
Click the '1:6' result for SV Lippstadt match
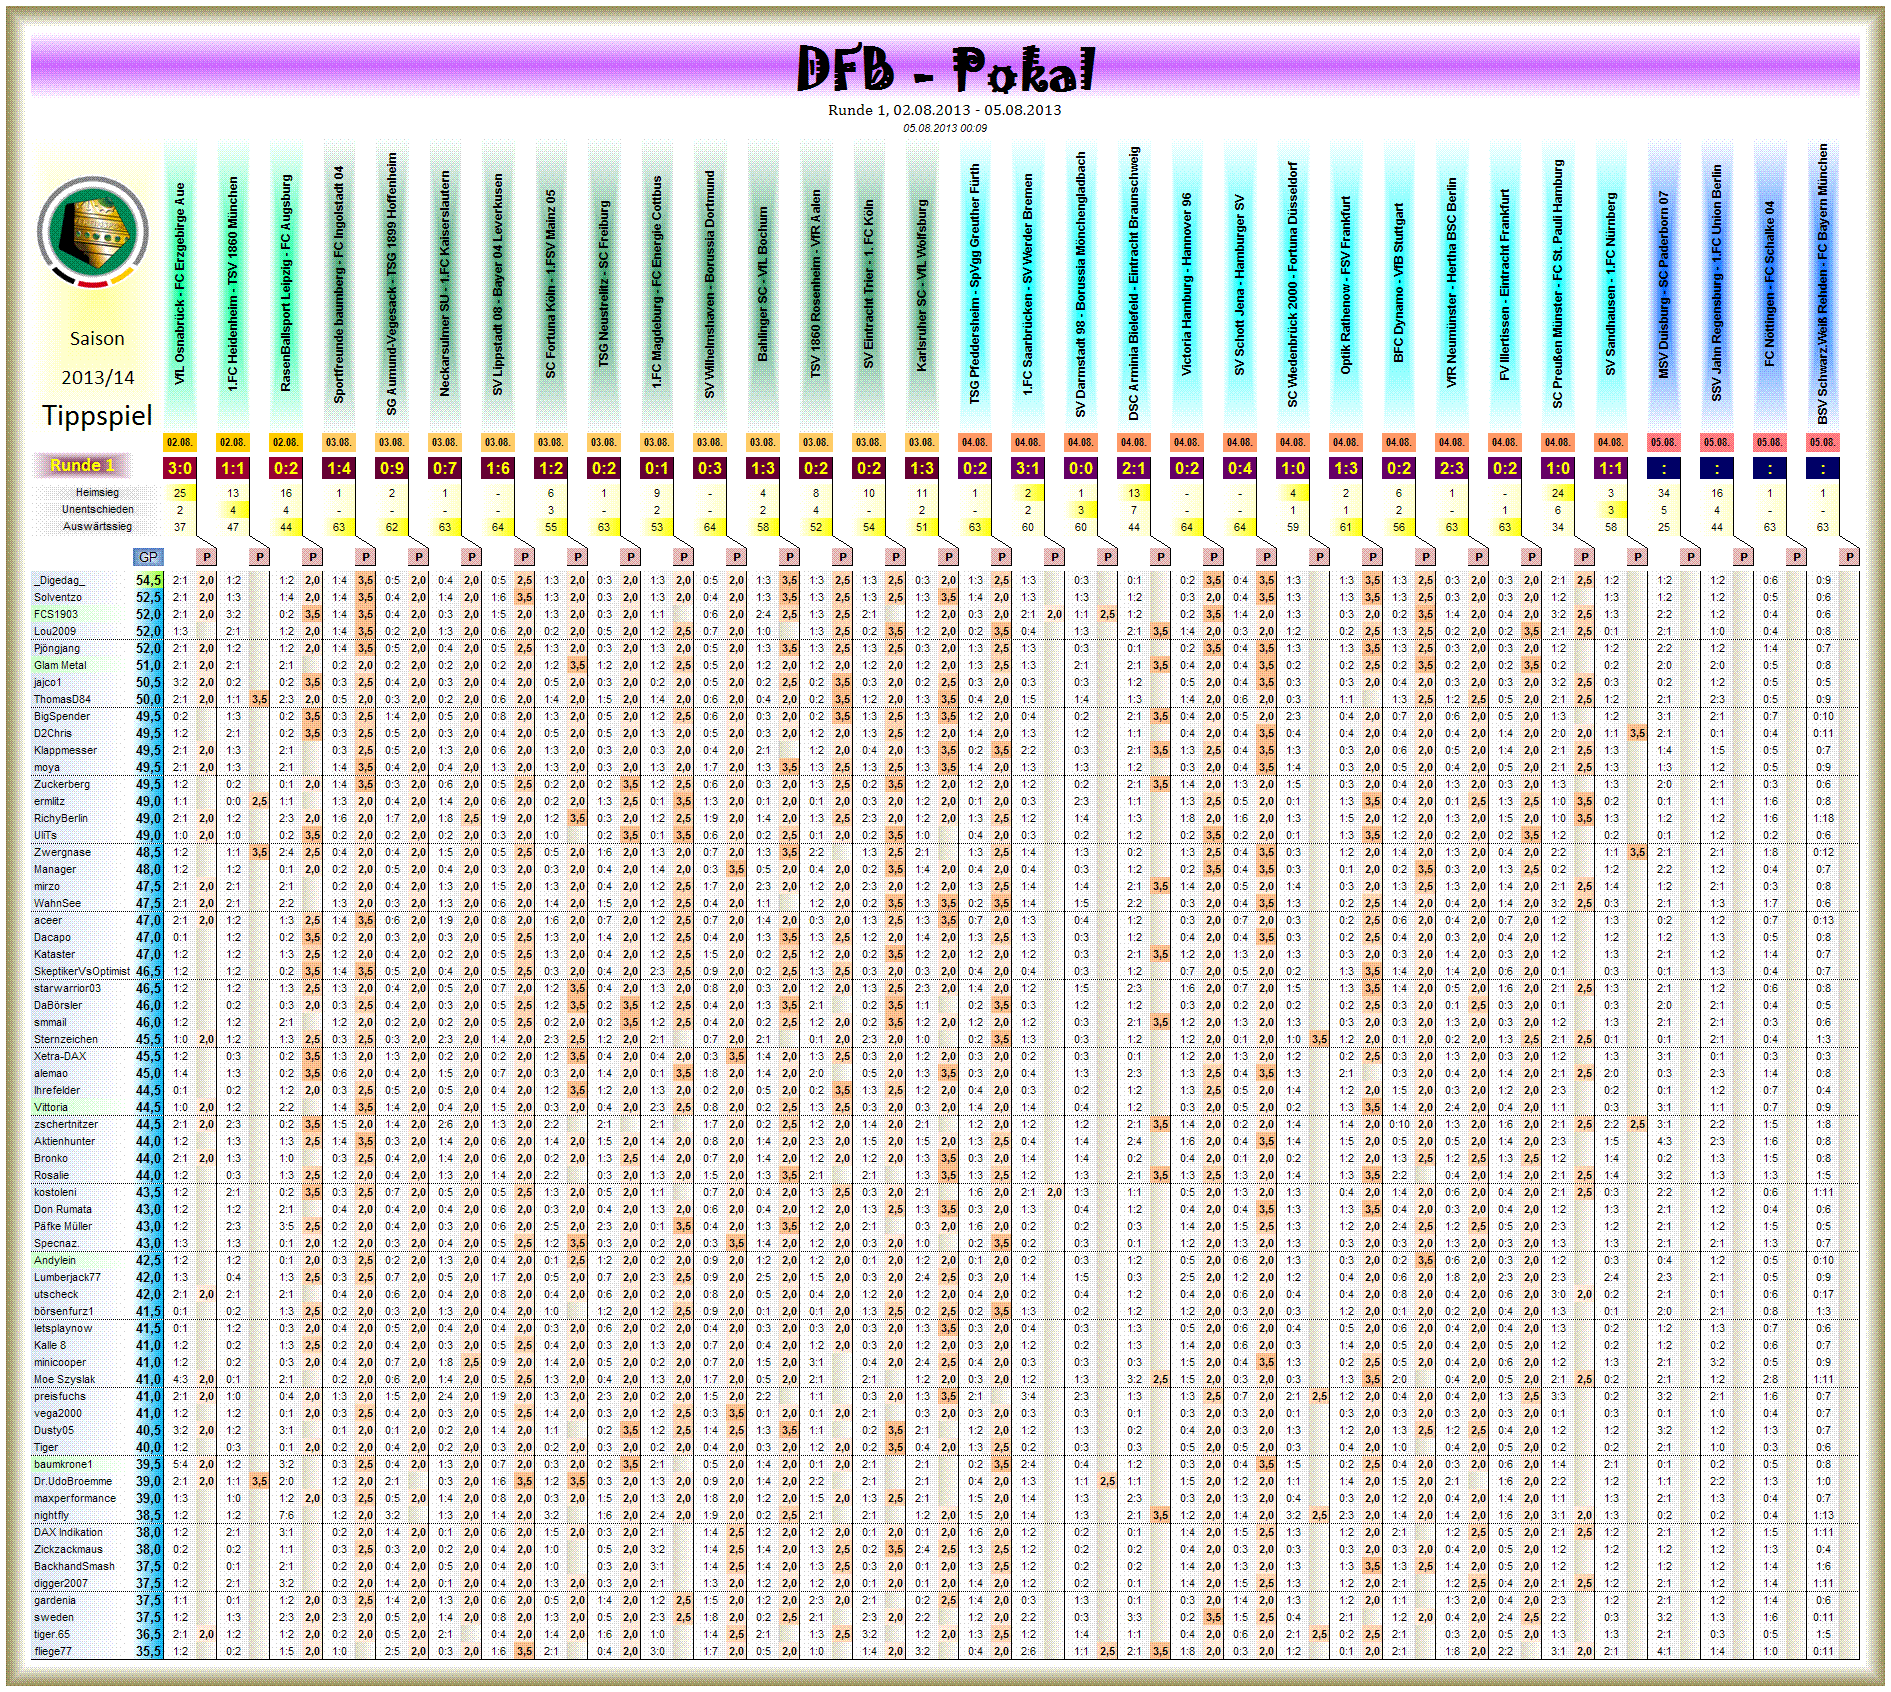coord(498,467)
